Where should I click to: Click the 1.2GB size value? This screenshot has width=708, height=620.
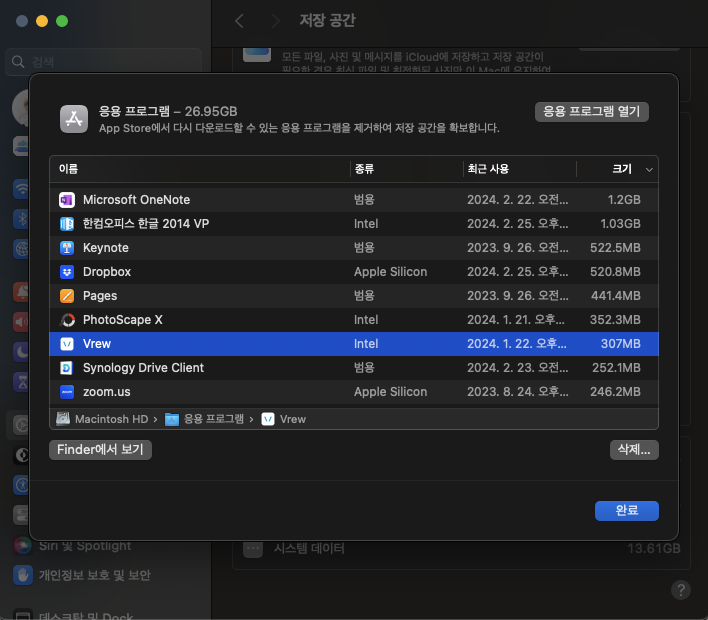[x=624, y=200]
